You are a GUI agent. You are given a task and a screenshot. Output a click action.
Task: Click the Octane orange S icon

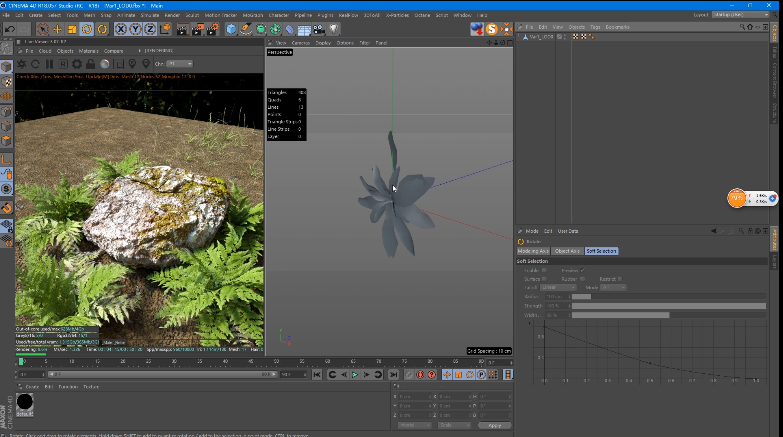coord(492,29)
